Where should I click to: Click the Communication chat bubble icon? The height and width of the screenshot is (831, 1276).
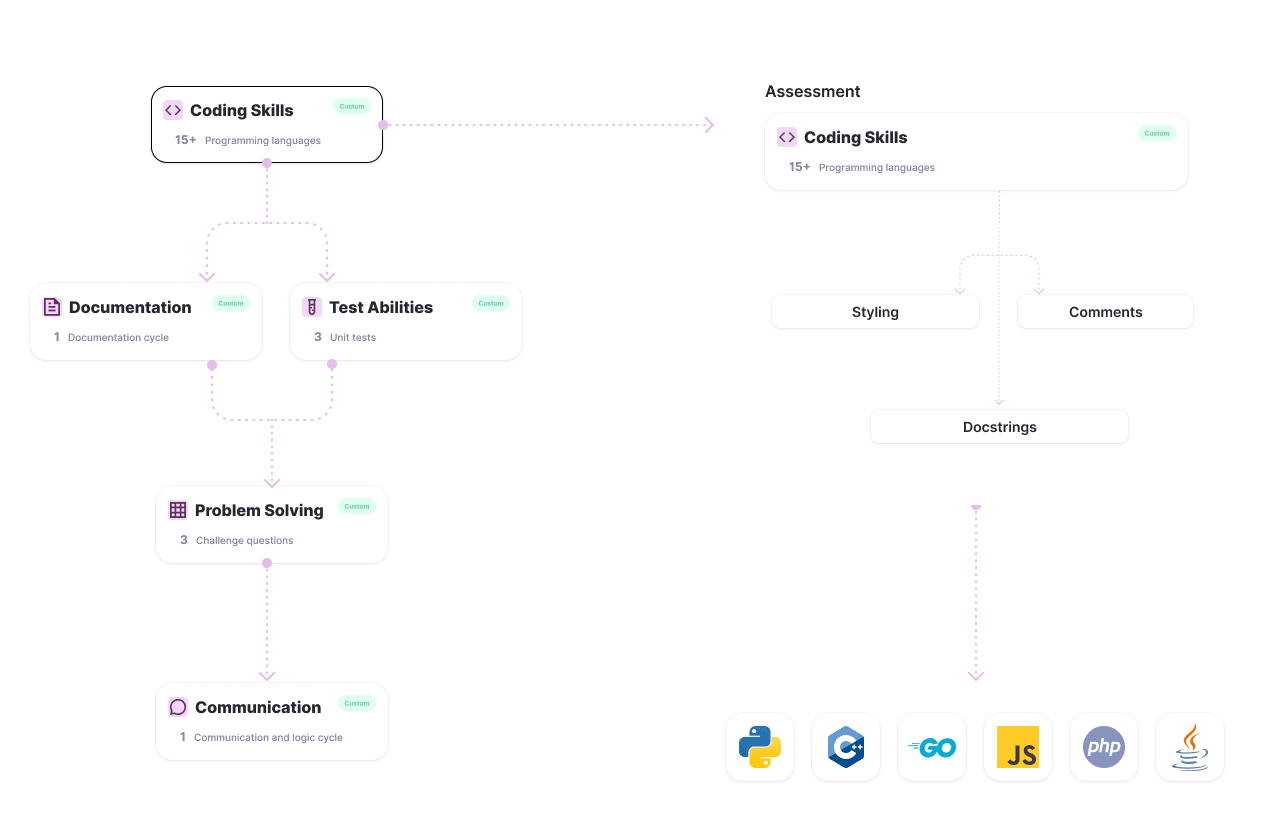pyautogui.click(x=178, y=707)
